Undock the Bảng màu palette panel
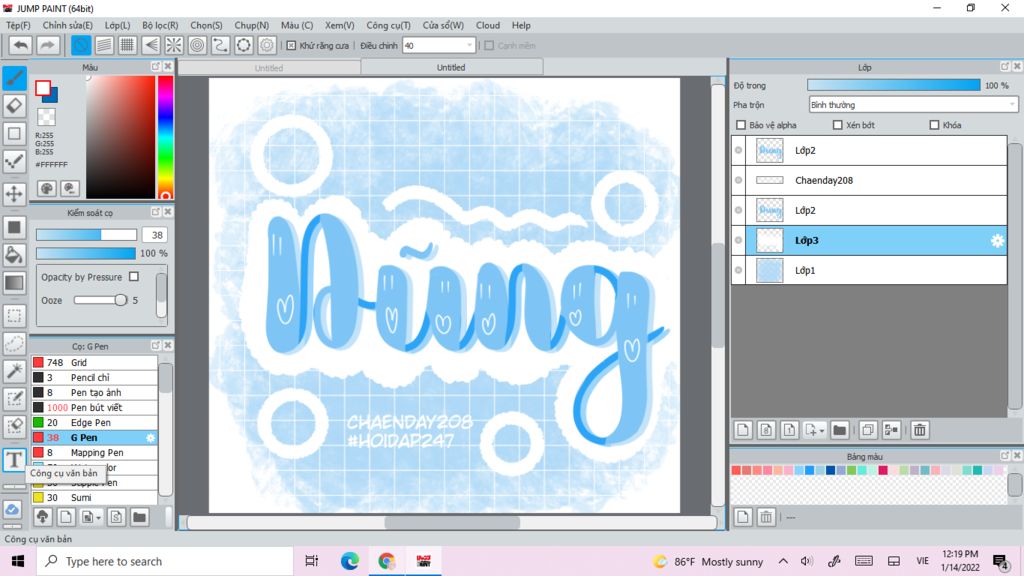This screenshot has height=576, width=1024. [1004, 456]
